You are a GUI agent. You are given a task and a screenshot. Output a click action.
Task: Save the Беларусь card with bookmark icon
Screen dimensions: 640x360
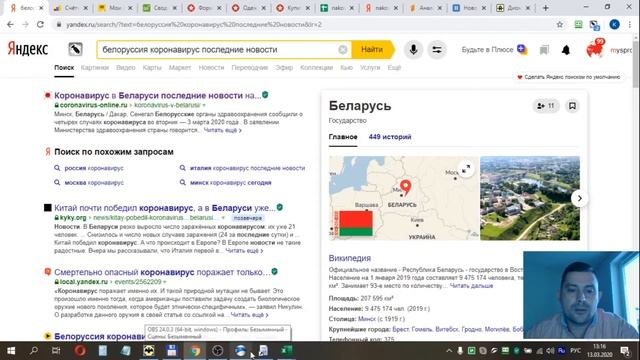[x=572, y=106]
